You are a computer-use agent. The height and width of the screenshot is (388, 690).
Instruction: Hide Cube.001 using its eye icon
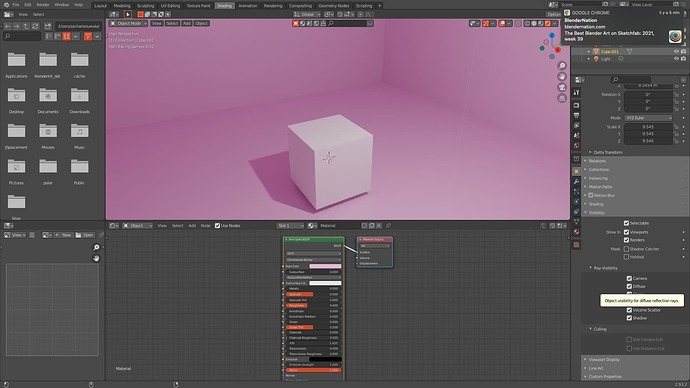coord(676,51)
